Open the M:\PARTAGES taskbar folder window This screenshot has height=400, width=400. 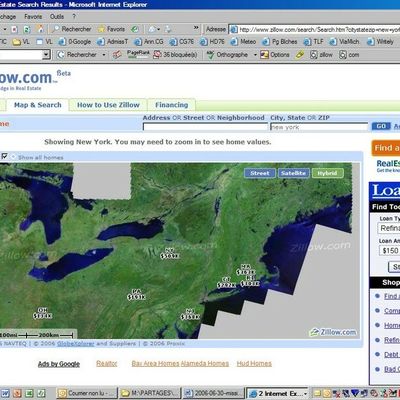[x=150, y=394]
